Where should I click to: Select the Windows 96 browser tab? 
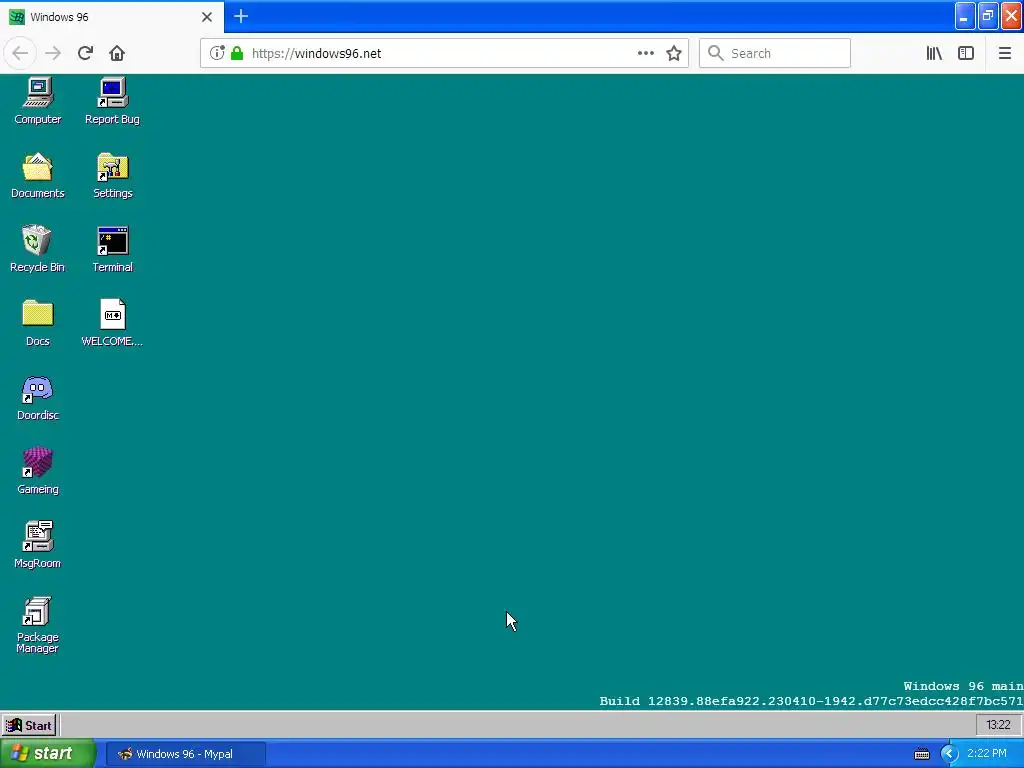click(112, 17)
